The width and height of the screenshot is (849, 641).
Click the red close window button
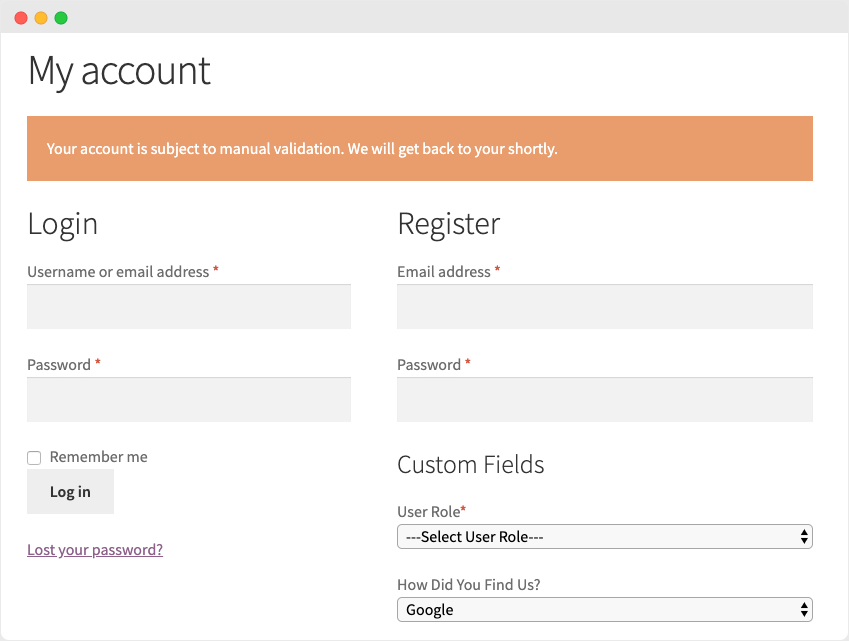pyautogui.click(x=21, y=18)
